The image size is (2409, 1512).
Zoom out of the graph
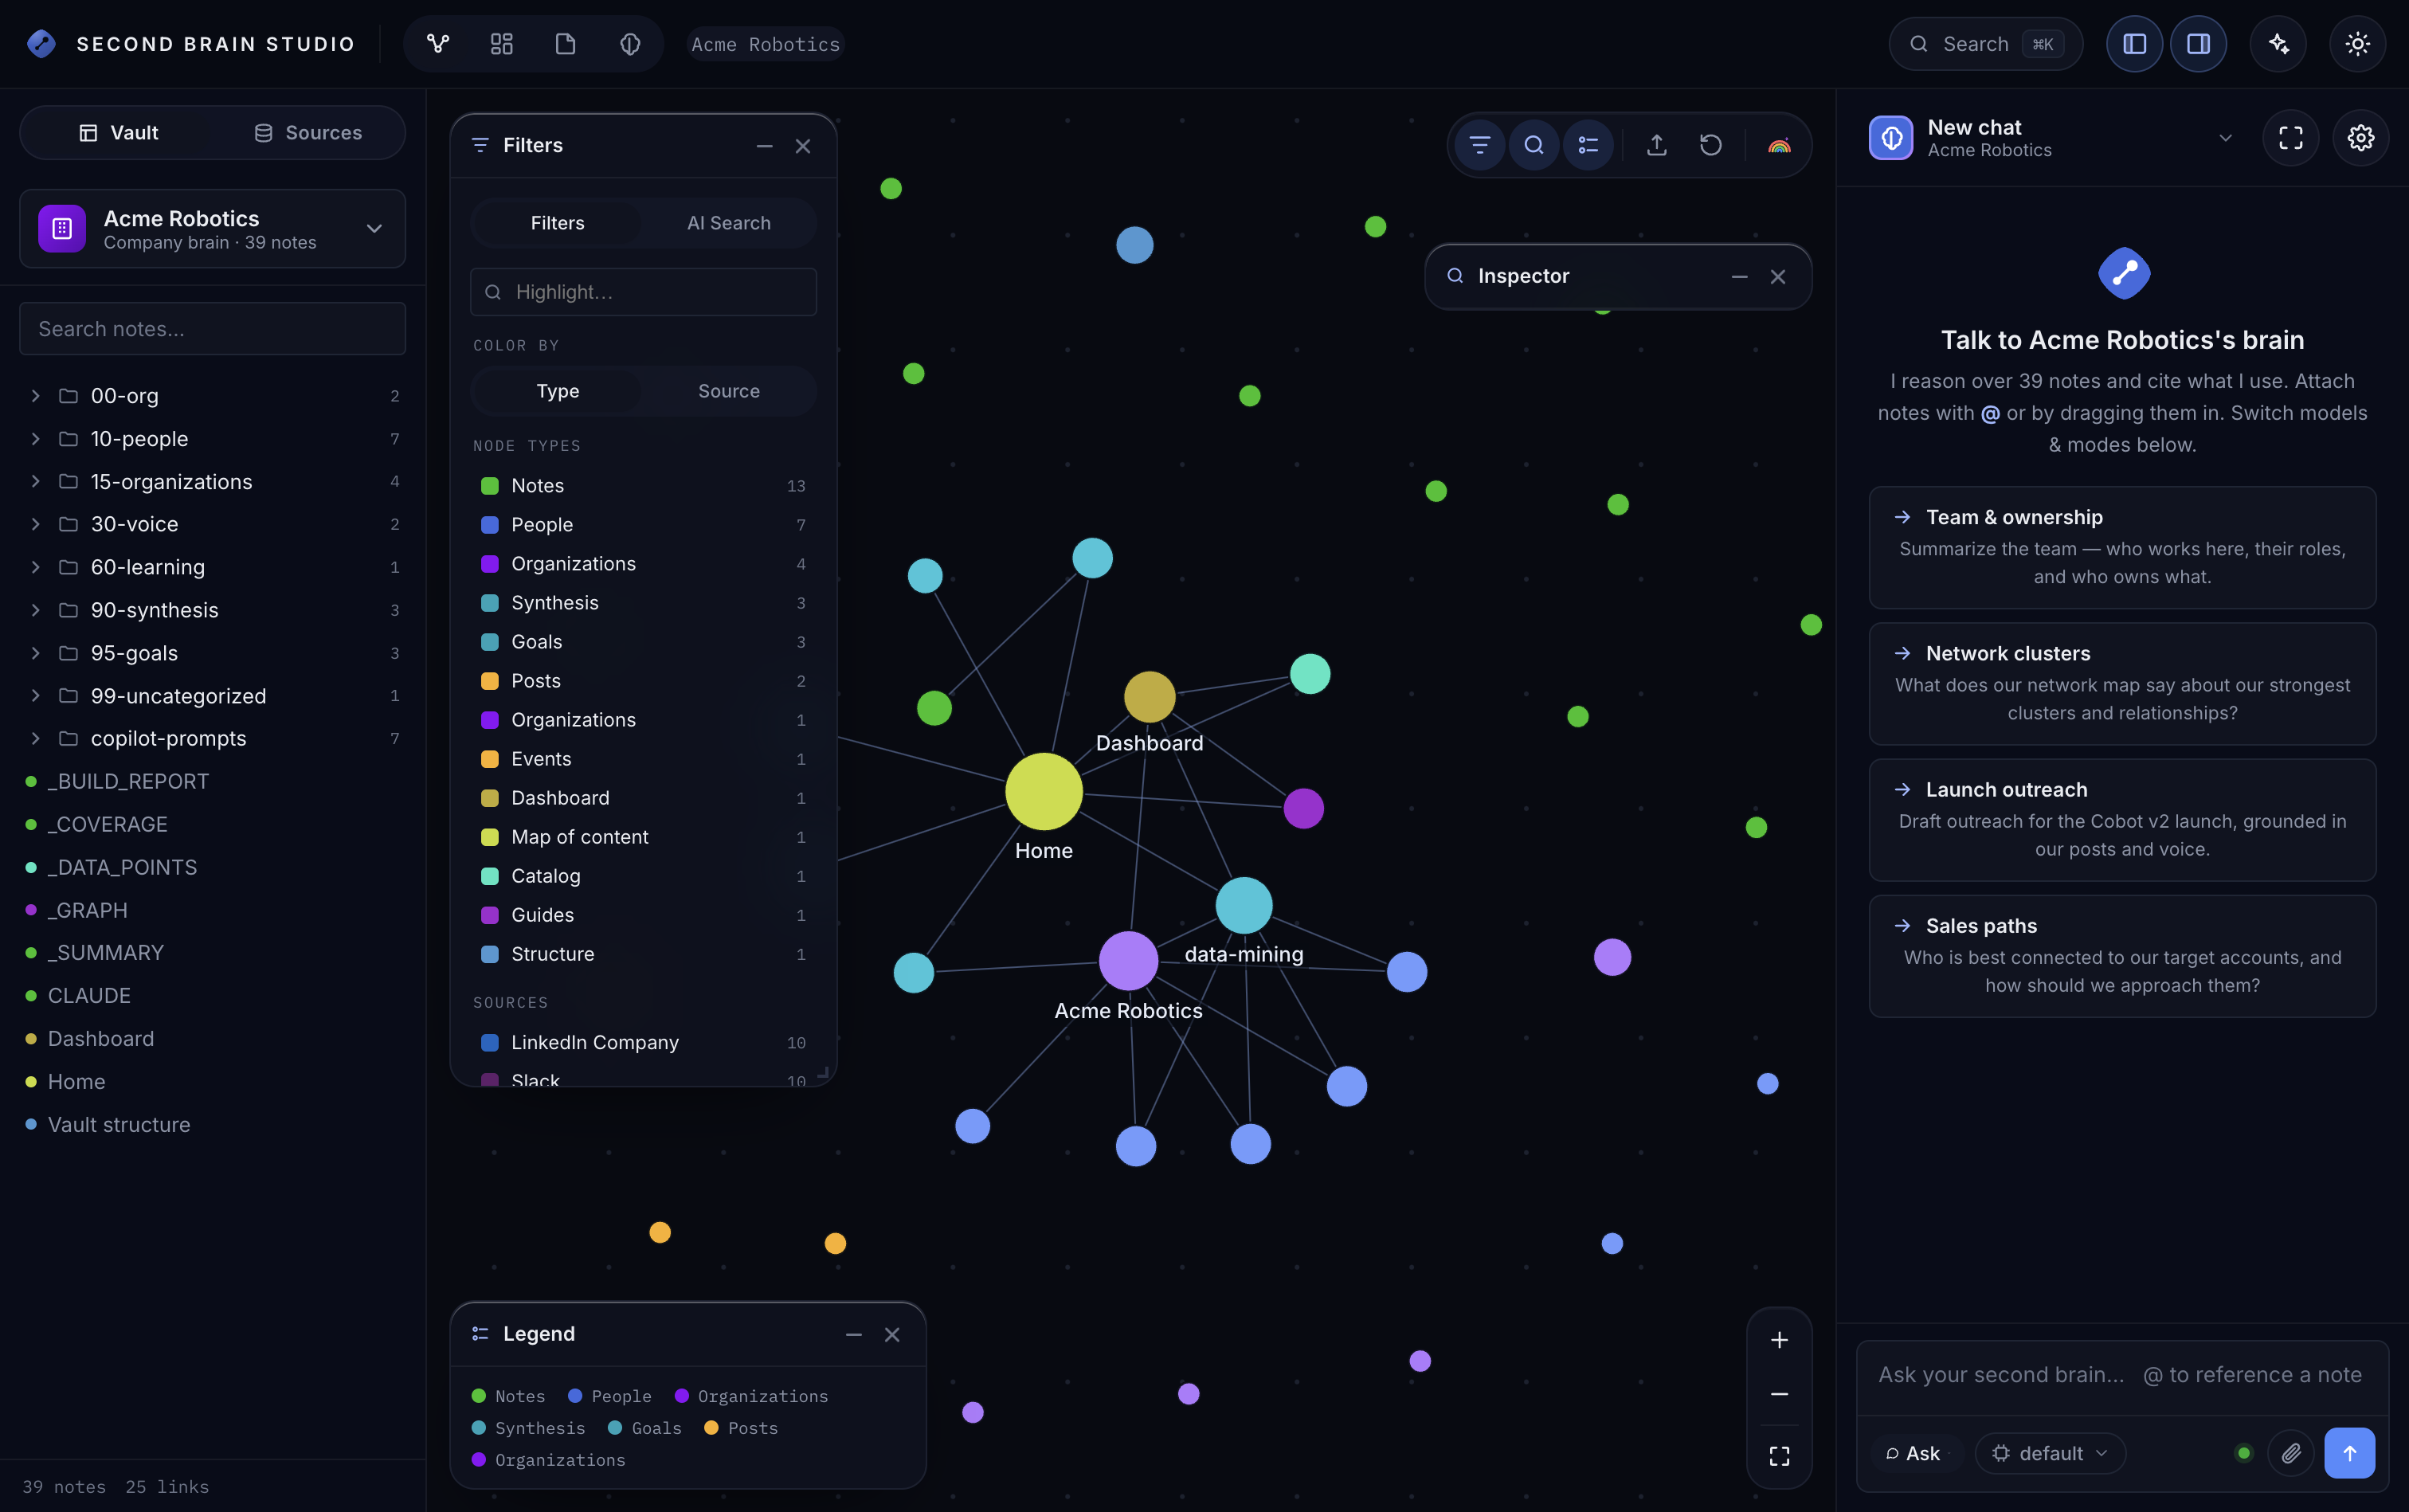click(1779, 1394)
